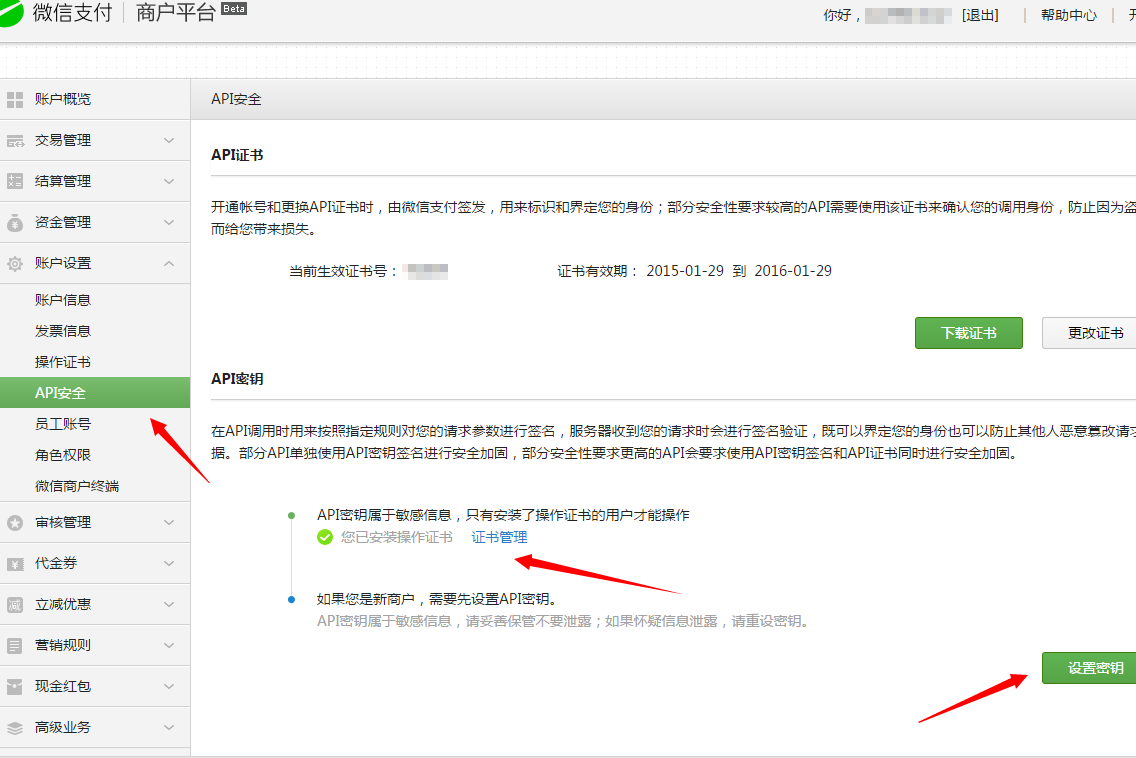Click the green 下载证书 button
This screenshot has height=758, width=1136.
(x=968, y=333)
